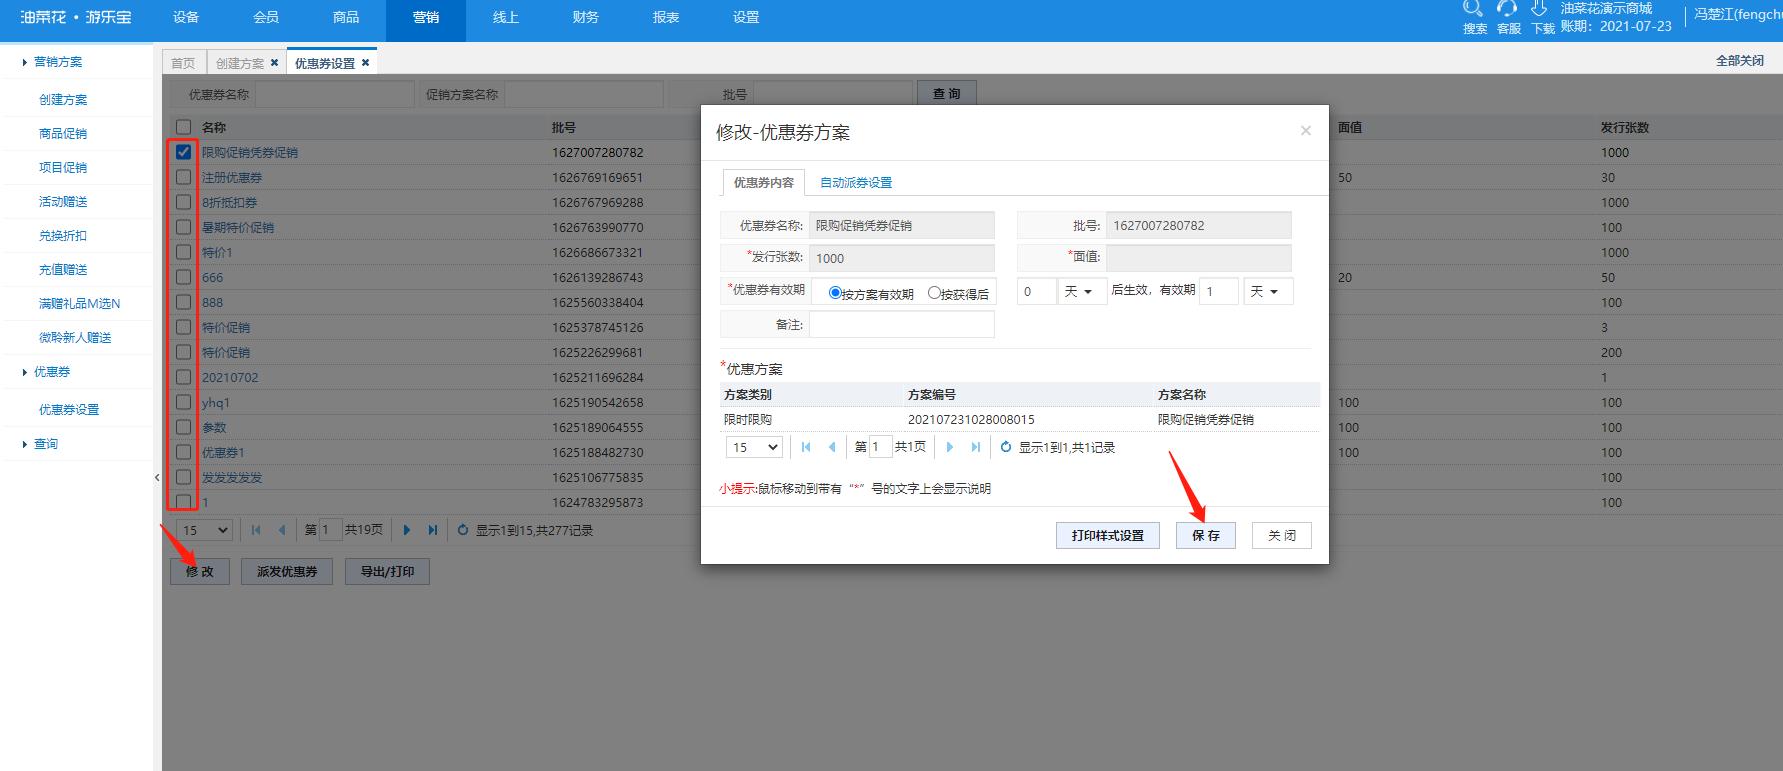1783x771 pixels.
Task: Open the 财务 top menu
Action: click(586, 17)
